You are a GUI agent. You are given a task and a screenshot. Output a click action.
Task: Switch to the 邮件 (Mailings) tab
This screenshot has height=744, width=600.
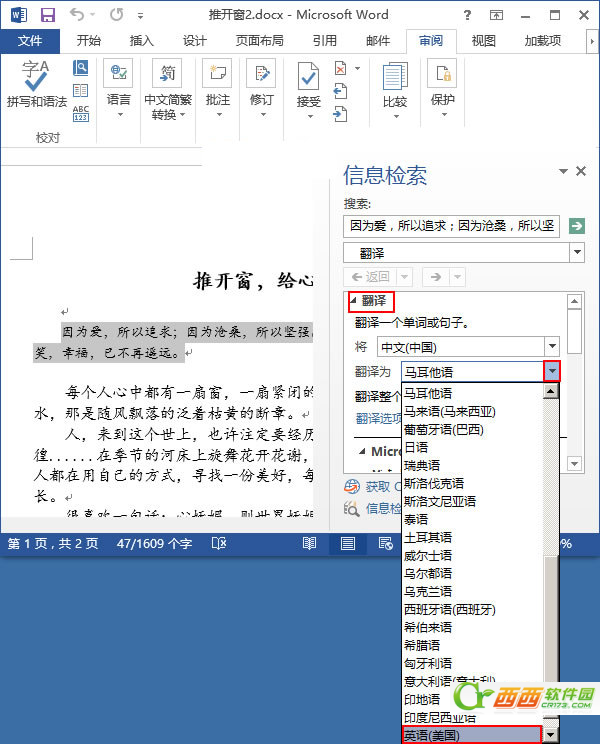[x=378, y=41]
